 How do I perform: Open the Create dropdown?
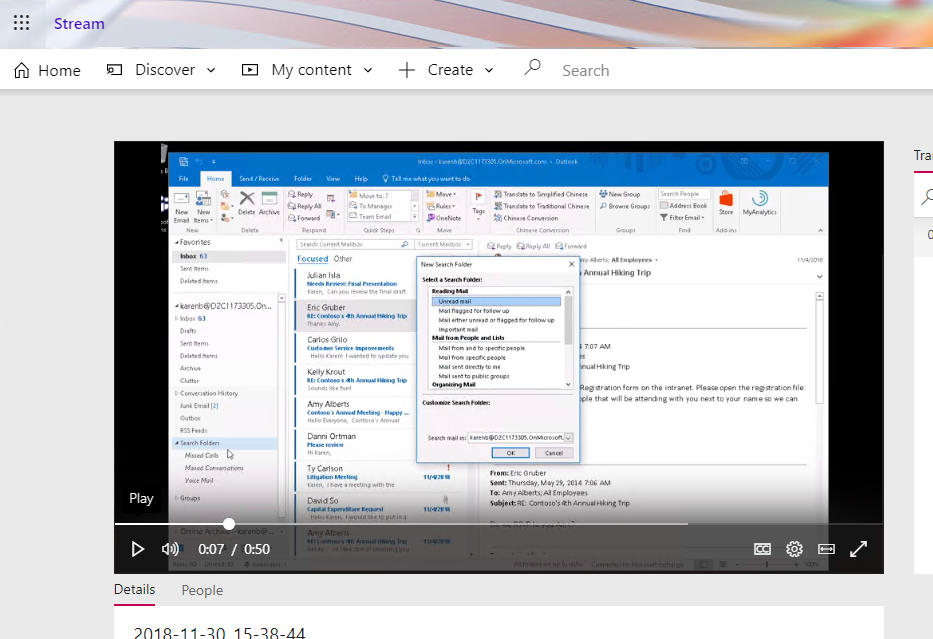(x=446, y=70)
